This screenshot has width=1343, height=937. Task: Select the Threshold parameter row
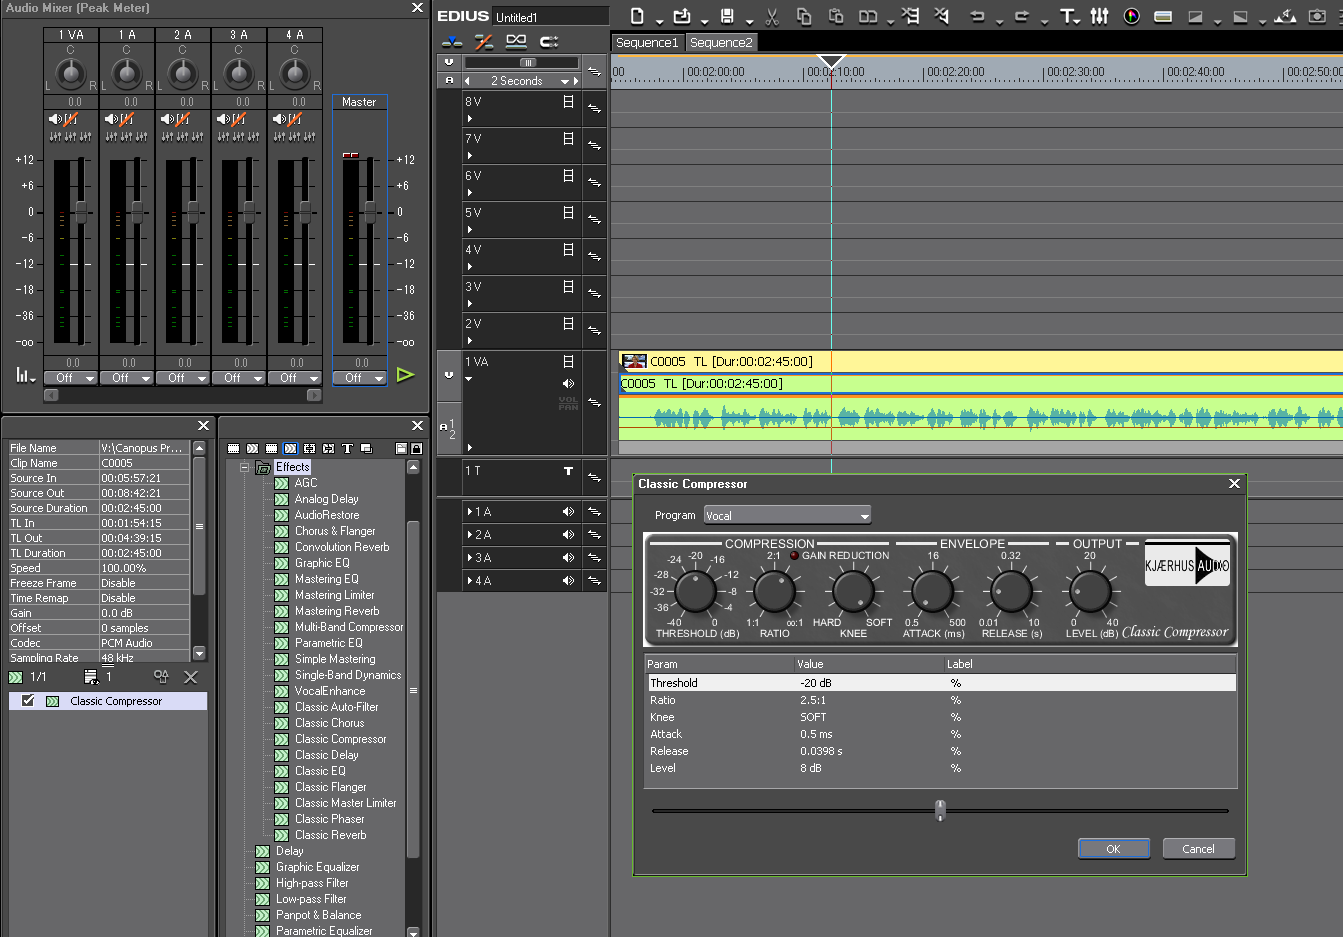pos(941,683)
